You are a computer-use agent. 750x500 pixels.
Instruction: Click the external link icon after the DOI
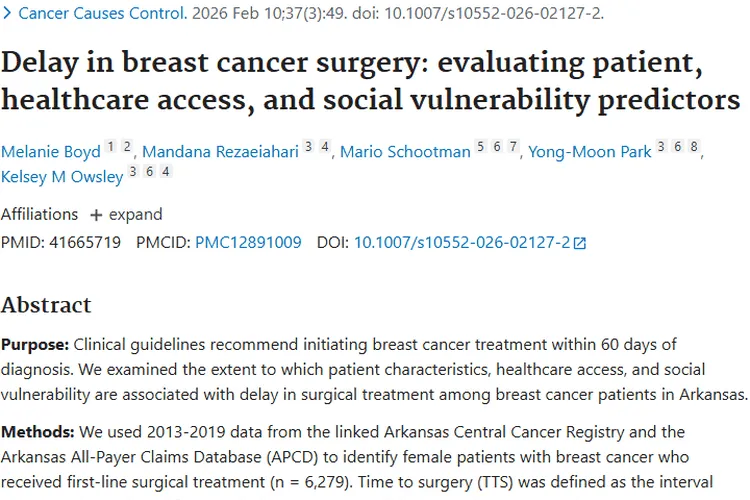pos(580,243)
